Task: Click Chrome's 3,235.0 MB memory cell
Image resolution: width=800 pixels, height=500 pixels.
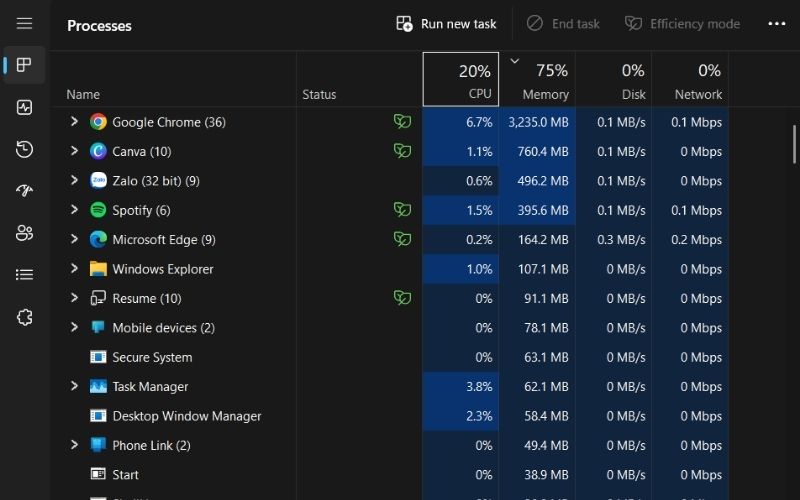Action: pos(538,122)
